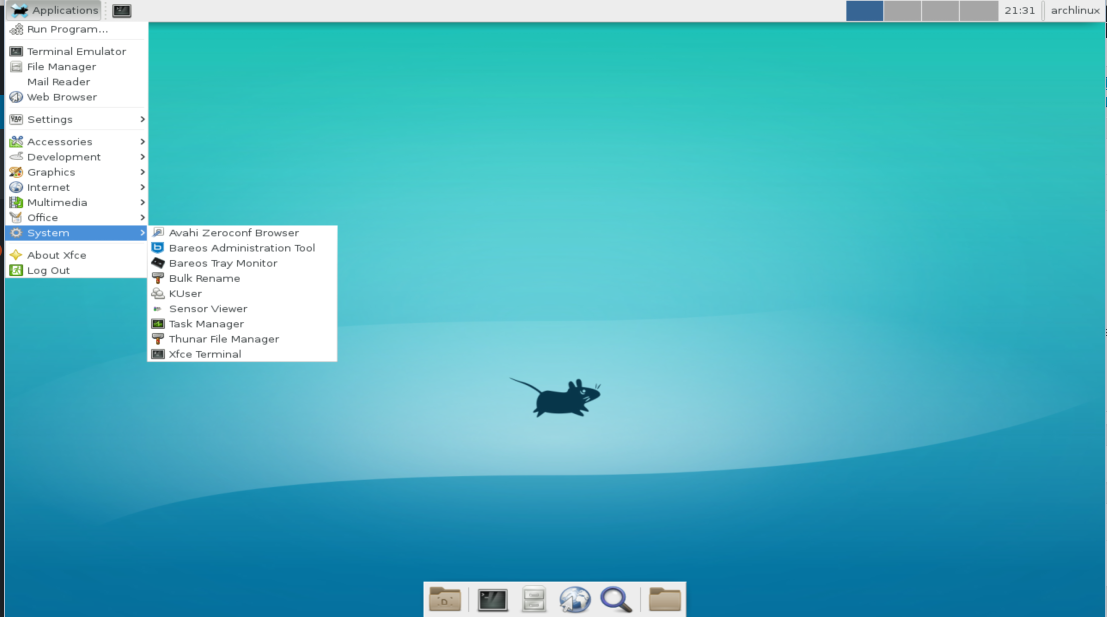
Task: Open Sensor Viewer
Action: point(242,308)
